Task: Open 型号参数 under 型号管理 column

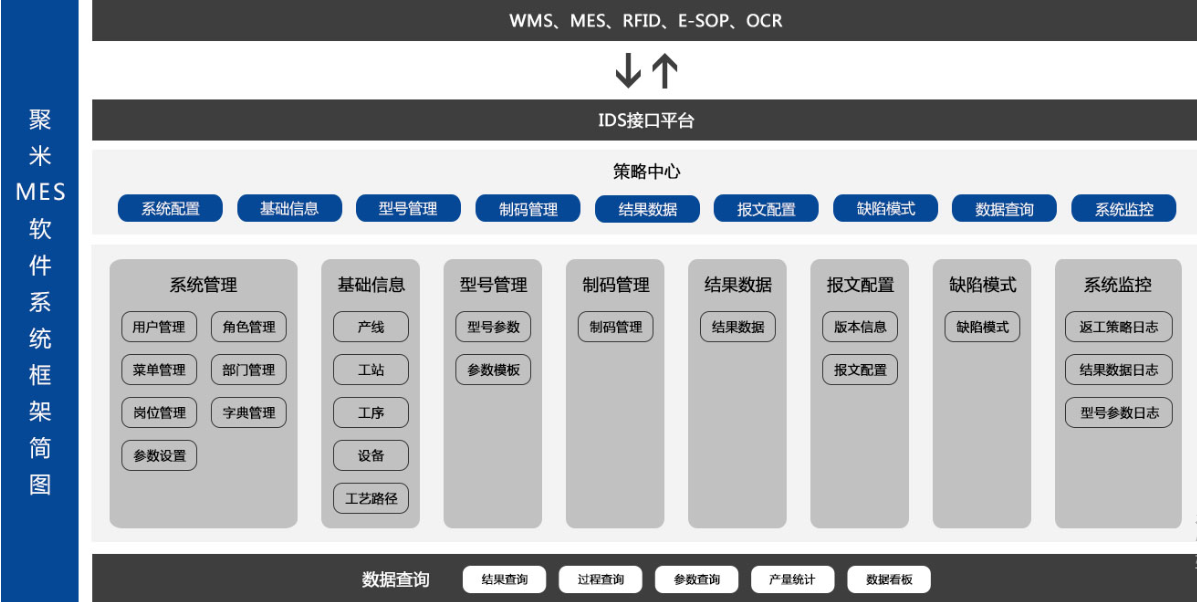Action: click(493, 327)
